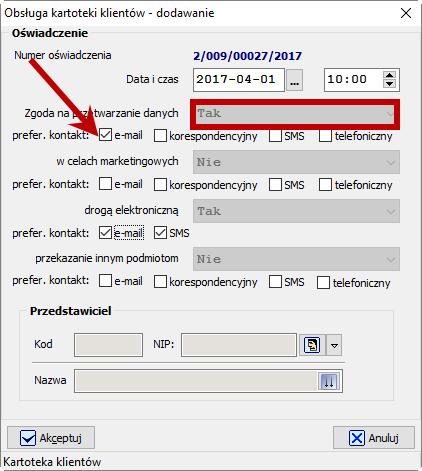Increase time with the up spinner arrow
422x471 pixels.
click(389, 75)
